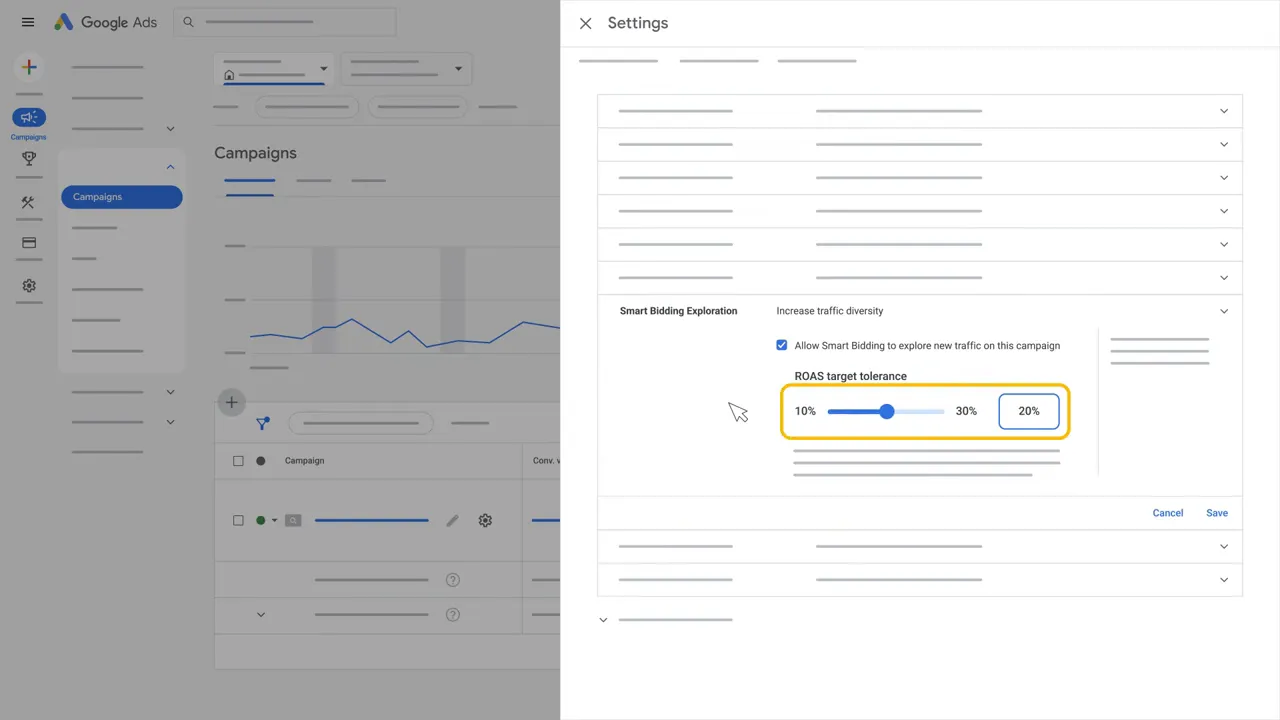1280x720 pixels.
Task: Open the Admin gear icon in sidebar
Action: pyautogui.click(x=29, y=286)
